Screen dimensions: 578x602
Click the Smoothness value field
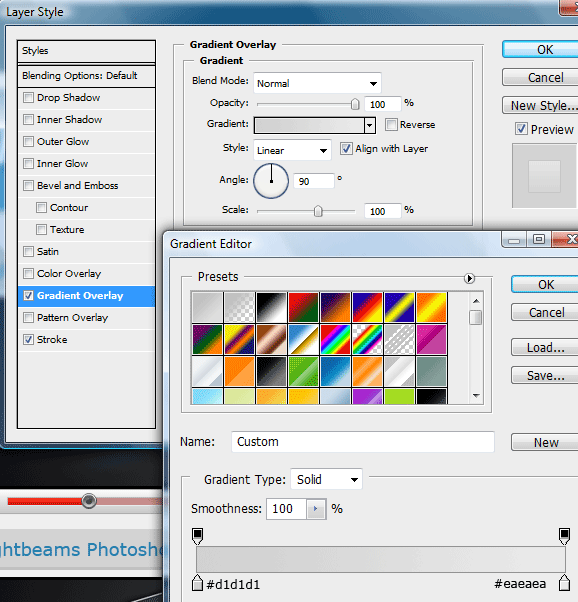coord(287,509)
